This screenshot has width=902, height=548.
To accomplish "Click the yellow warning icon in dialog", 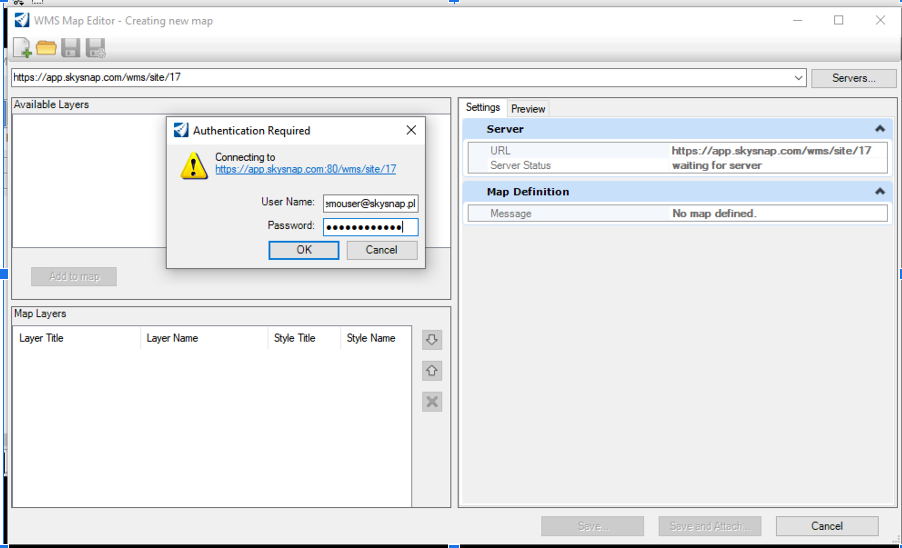I will (x=194, y=166).
